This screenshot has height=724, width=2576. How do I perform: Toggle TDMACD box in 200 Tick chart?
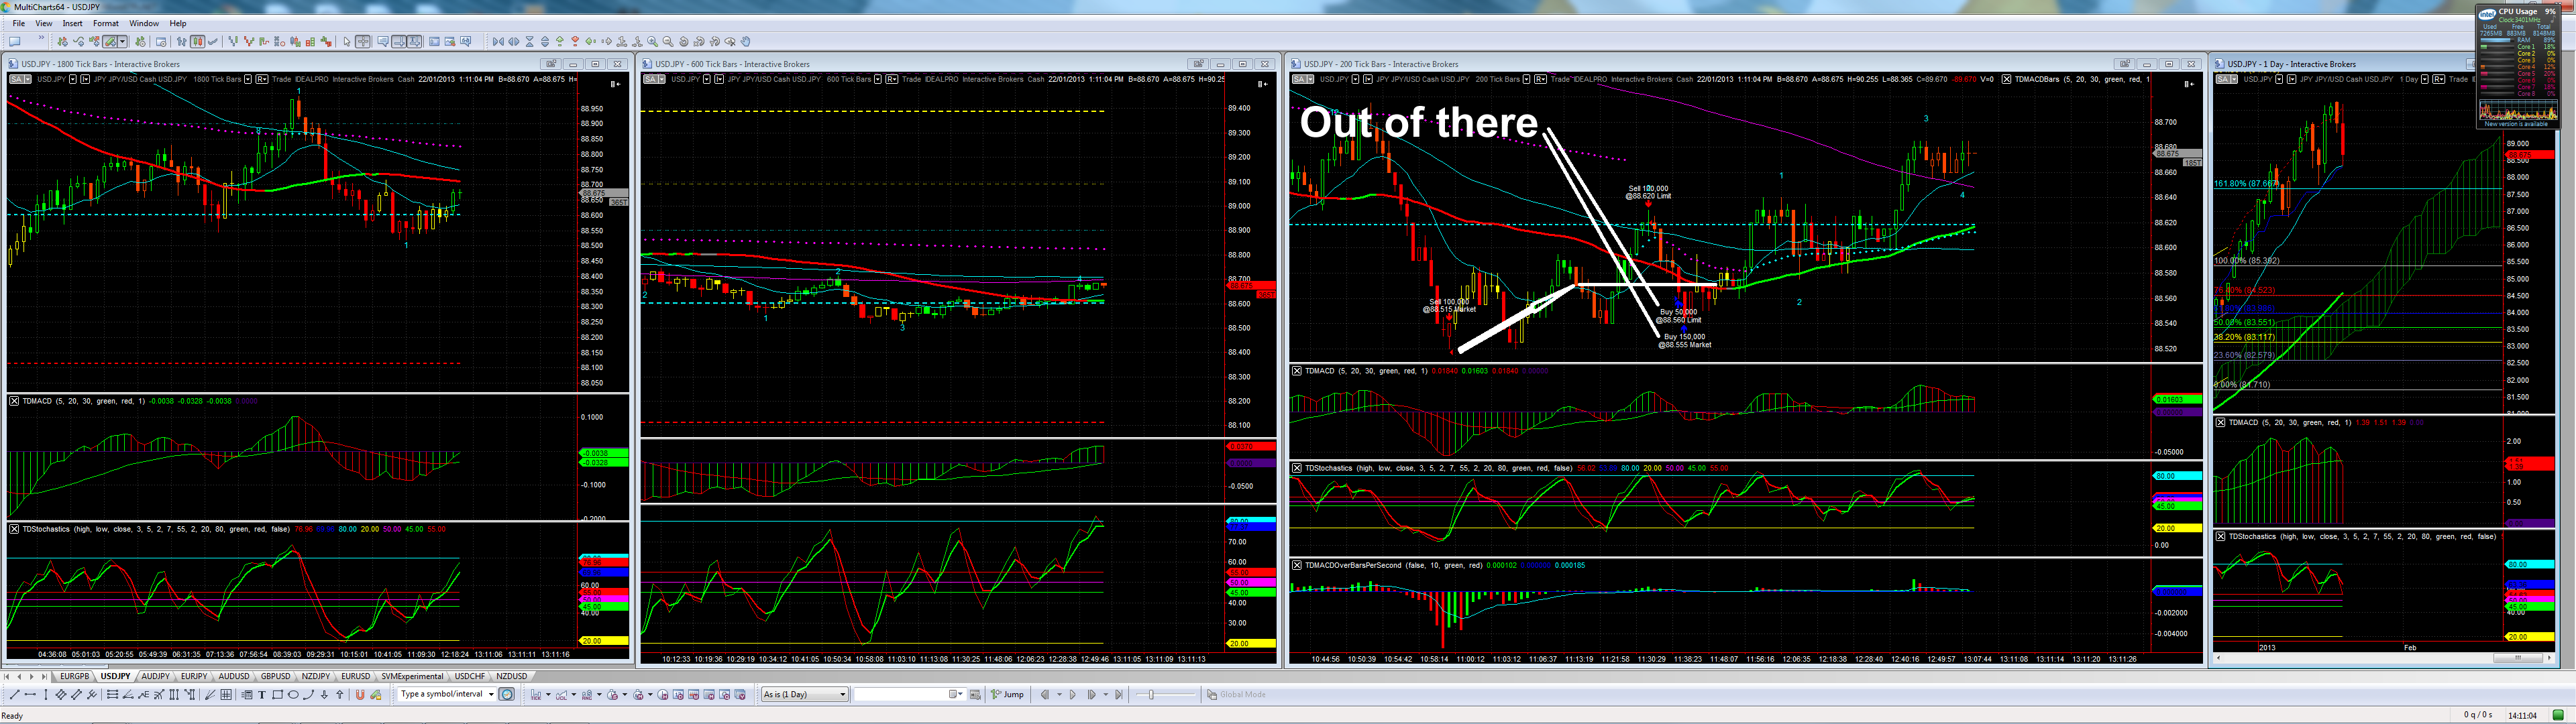point(1297,371)
